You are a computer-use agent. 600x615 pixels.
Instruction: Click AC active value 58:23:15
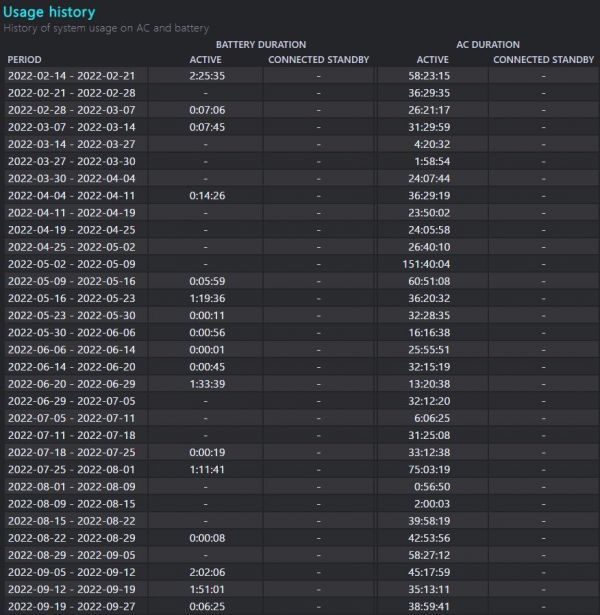tap(429, 76)
